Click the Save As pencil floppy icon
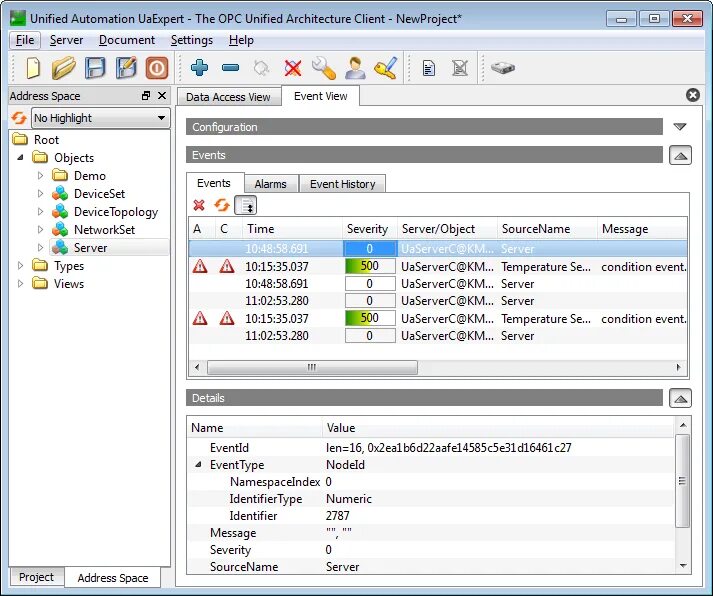 pyautogui.click(x=126, y=68)
